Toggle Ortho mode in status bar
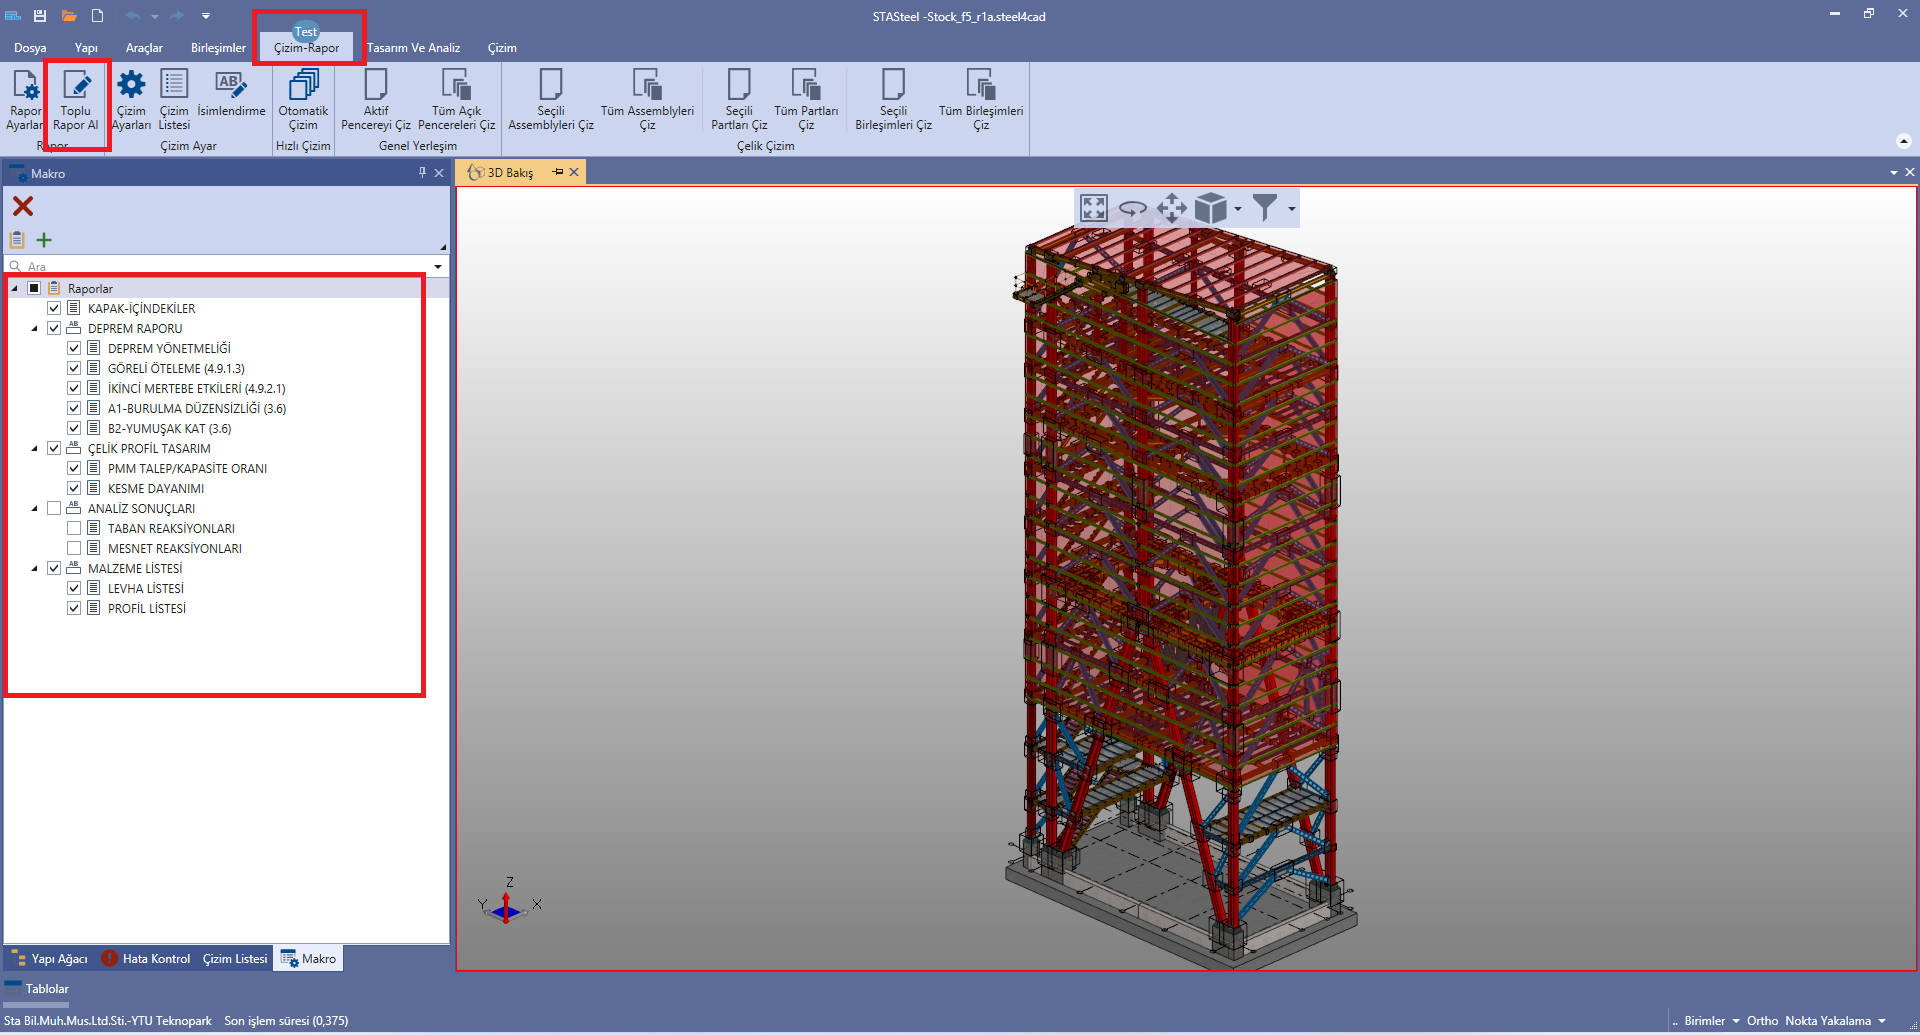1920x1035 pixels. (x=1762, y=1021)
